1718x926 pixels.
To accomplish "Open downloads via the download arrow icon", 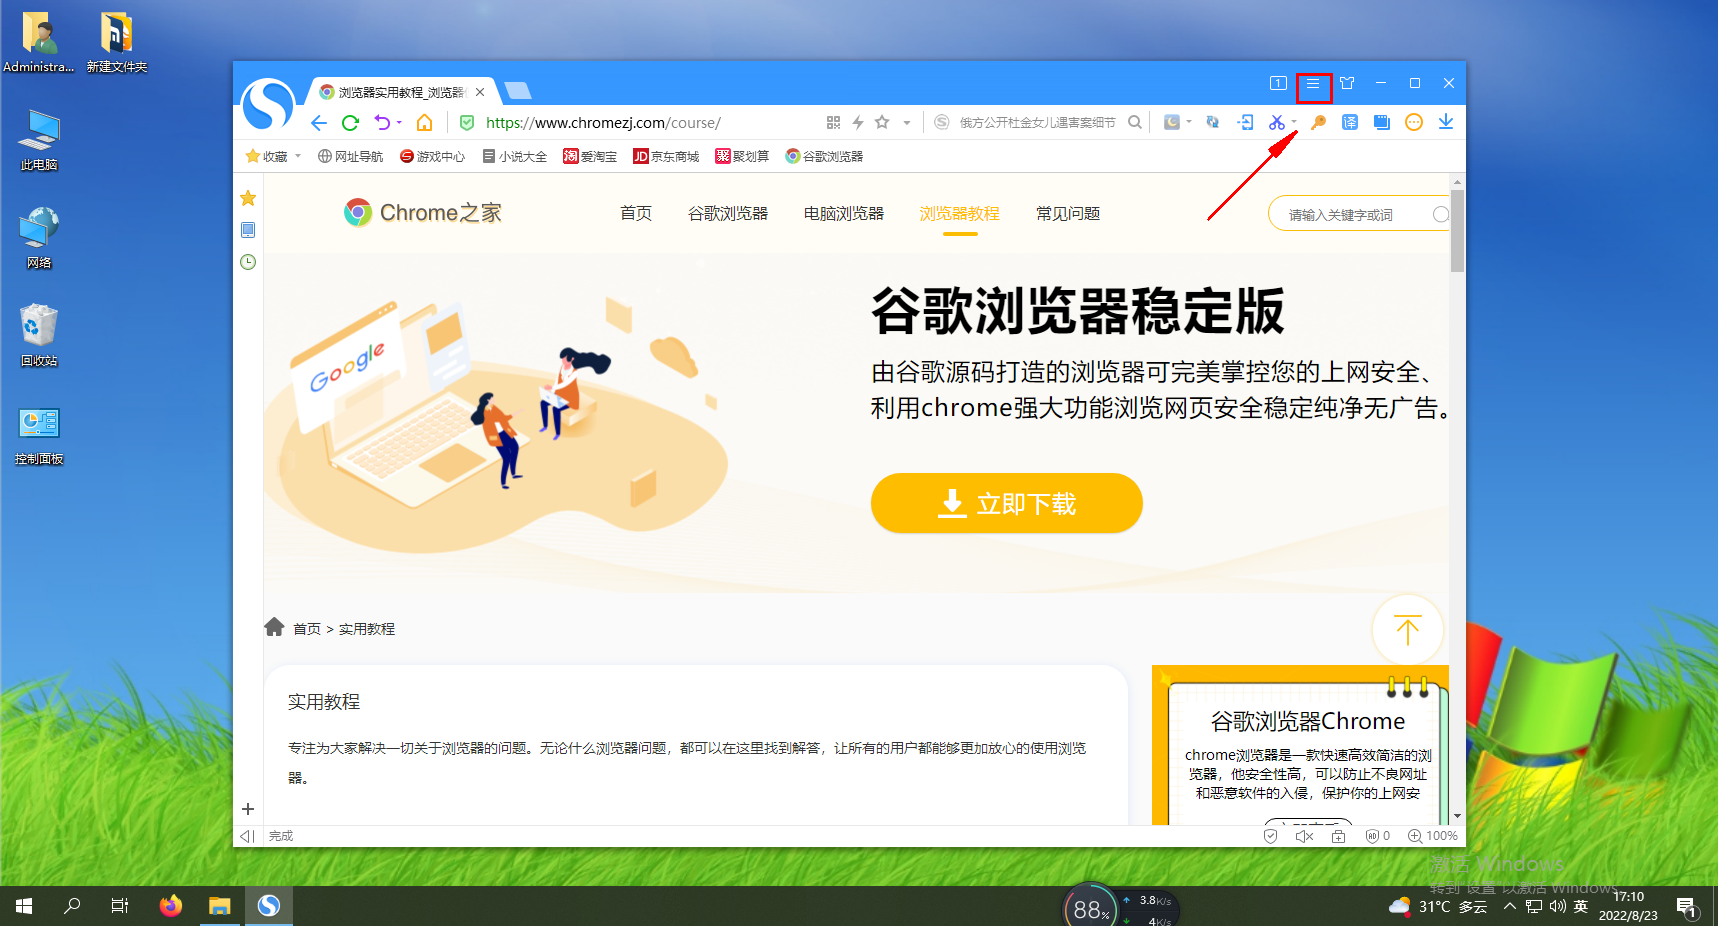I will tap(1446, 123).
